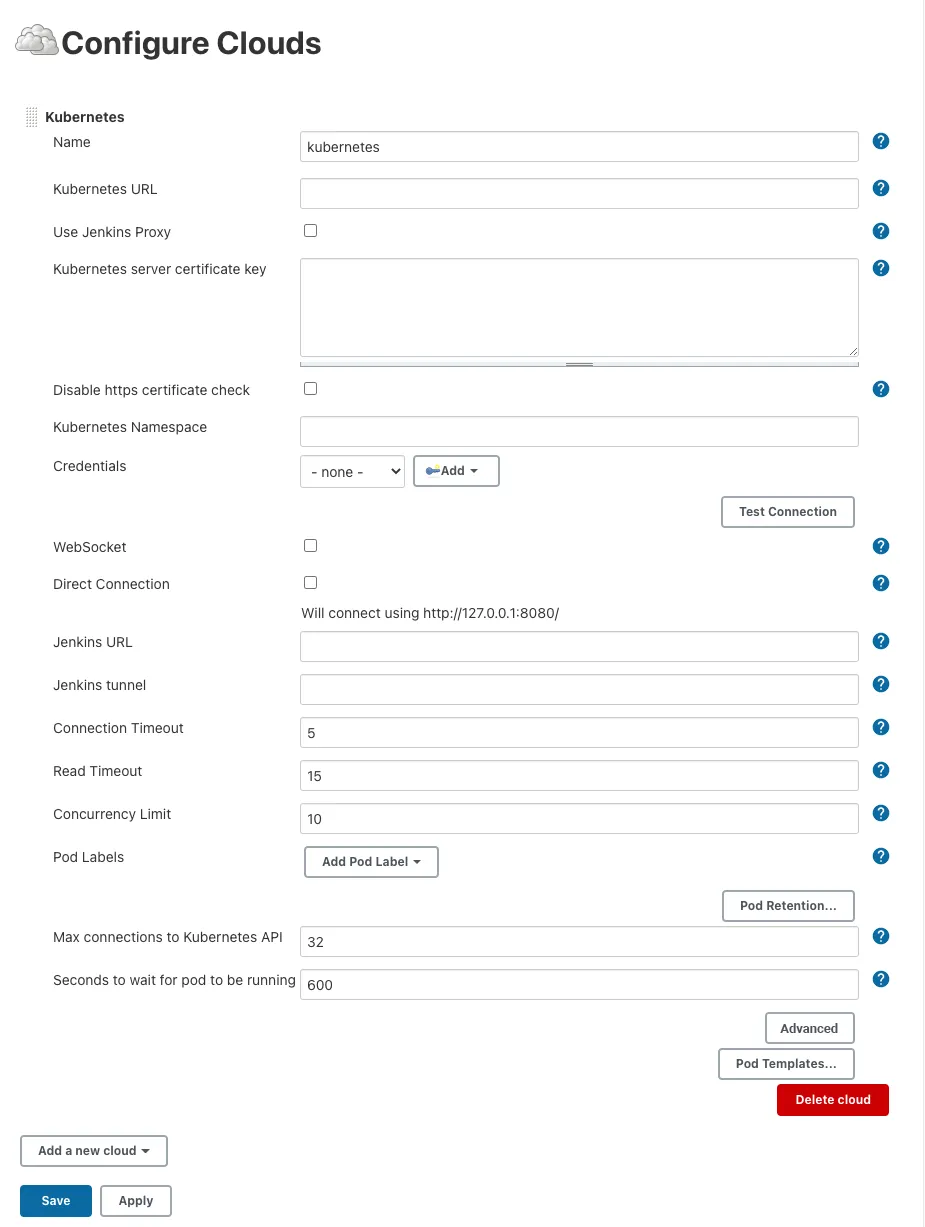Open the Add a new cloud menu
Viewport: 925px width, 1227px height.
(94, 1151)
